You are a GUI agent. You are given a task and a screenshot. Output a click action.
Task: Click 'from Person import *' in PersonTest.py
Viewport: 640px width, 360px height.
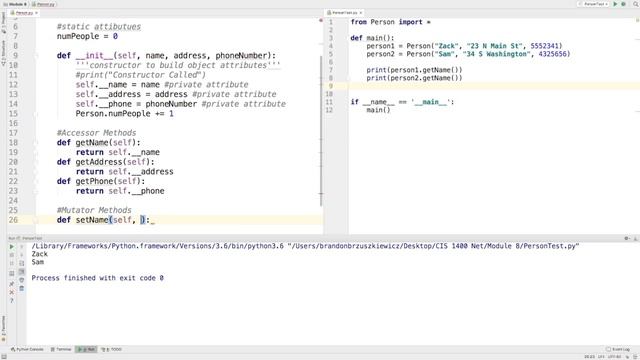pyautogui.click(x=391, y=22)
